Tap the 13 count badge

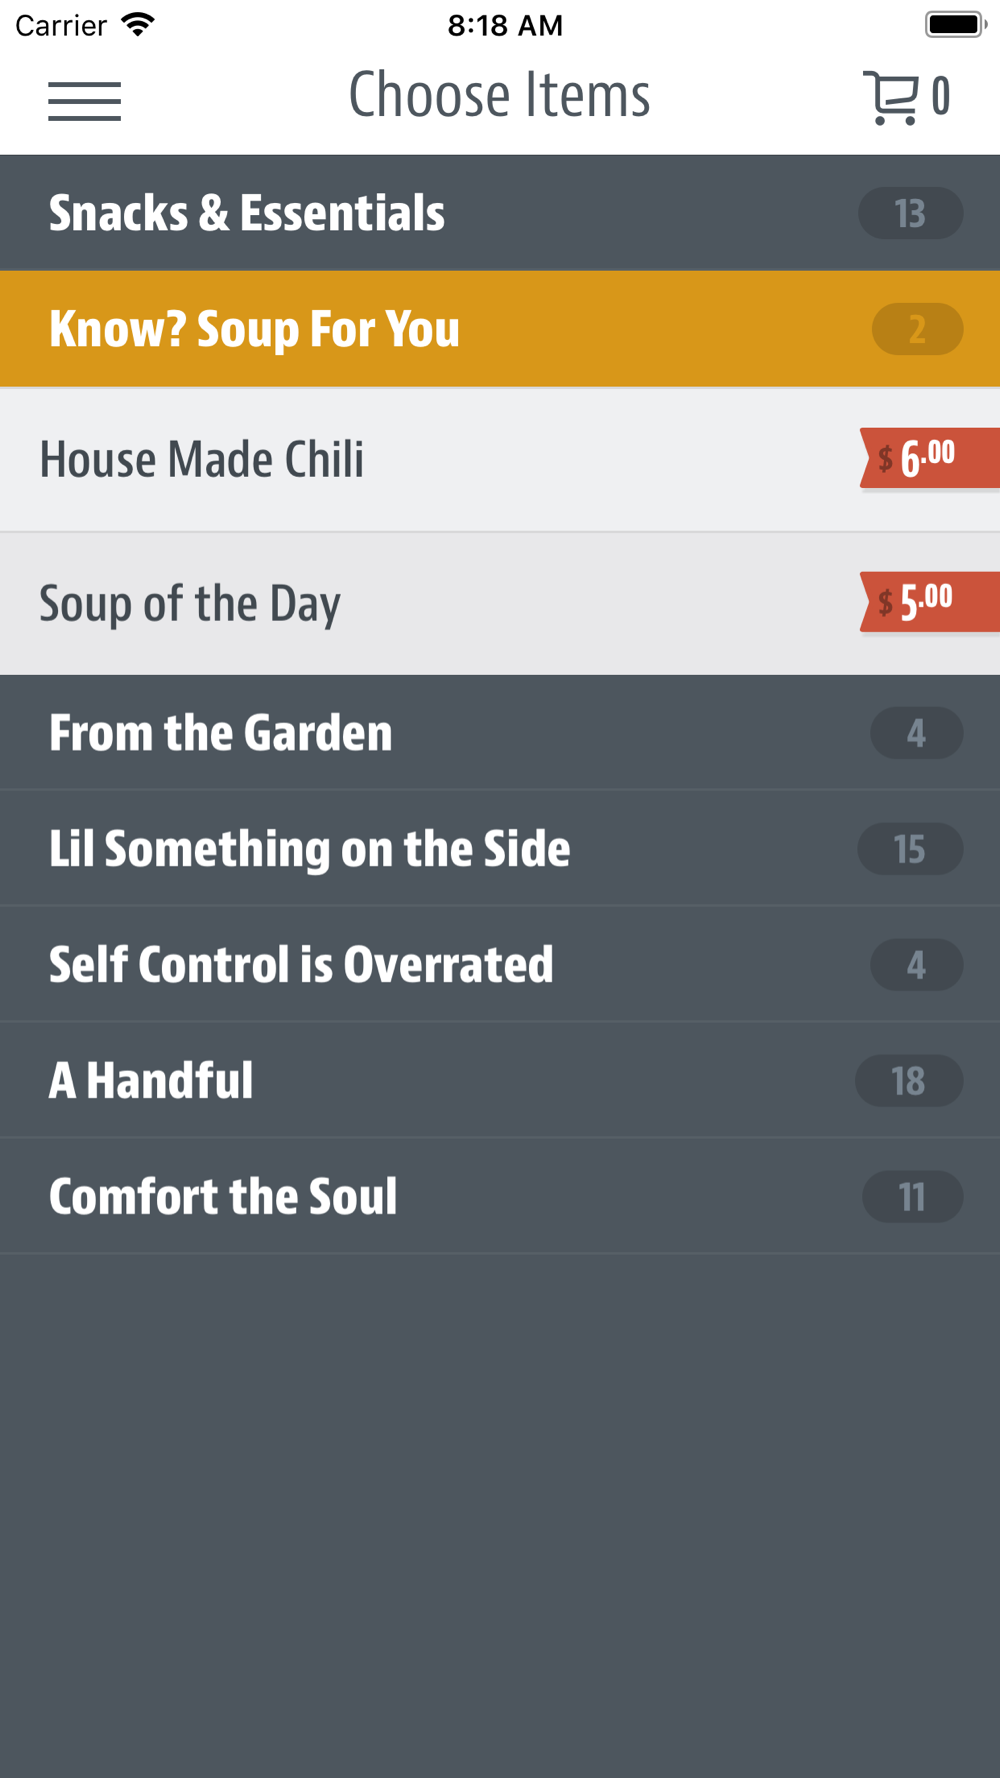pyautogui.click(x=910, y=213)
